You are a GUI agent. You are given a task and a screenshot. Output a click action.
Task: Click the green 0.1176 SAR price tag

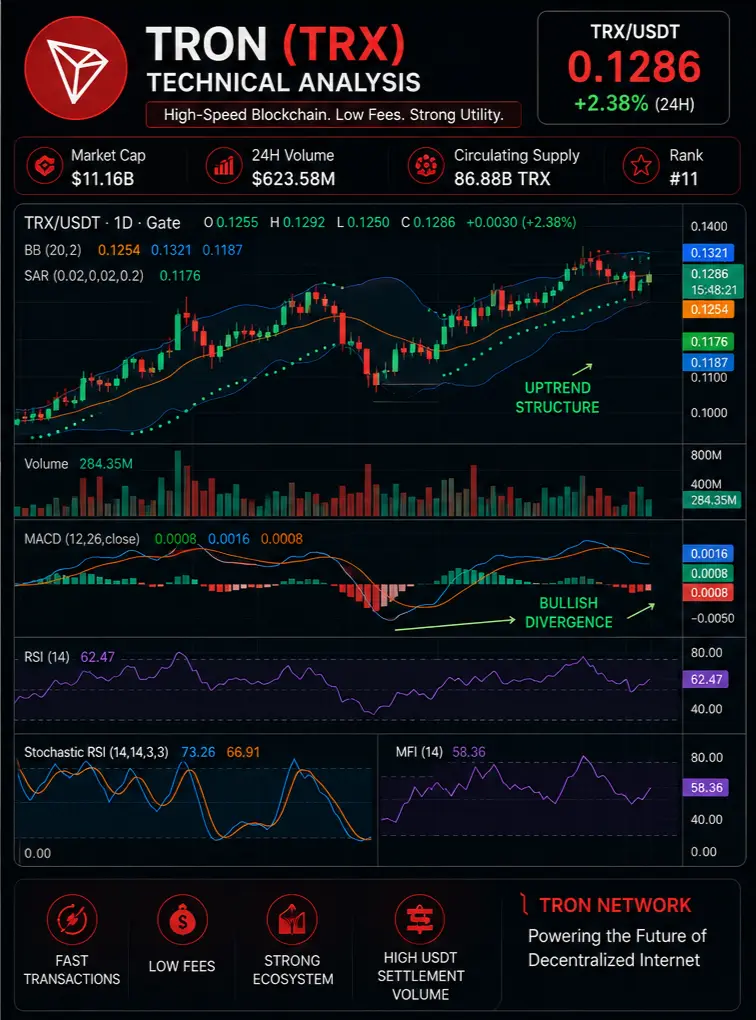(709, 342)
